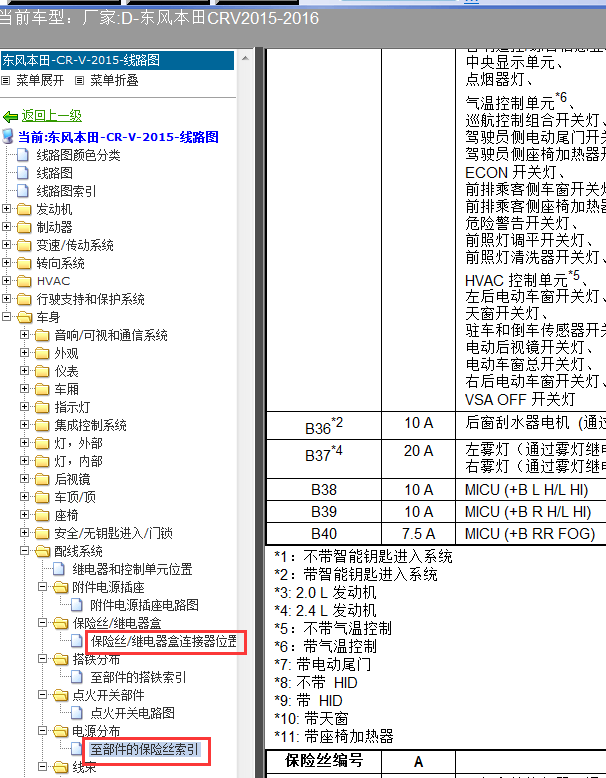Click the 指示灯 folder icon
The width and height of the screenshot is (606, 778).
point(42,407)
